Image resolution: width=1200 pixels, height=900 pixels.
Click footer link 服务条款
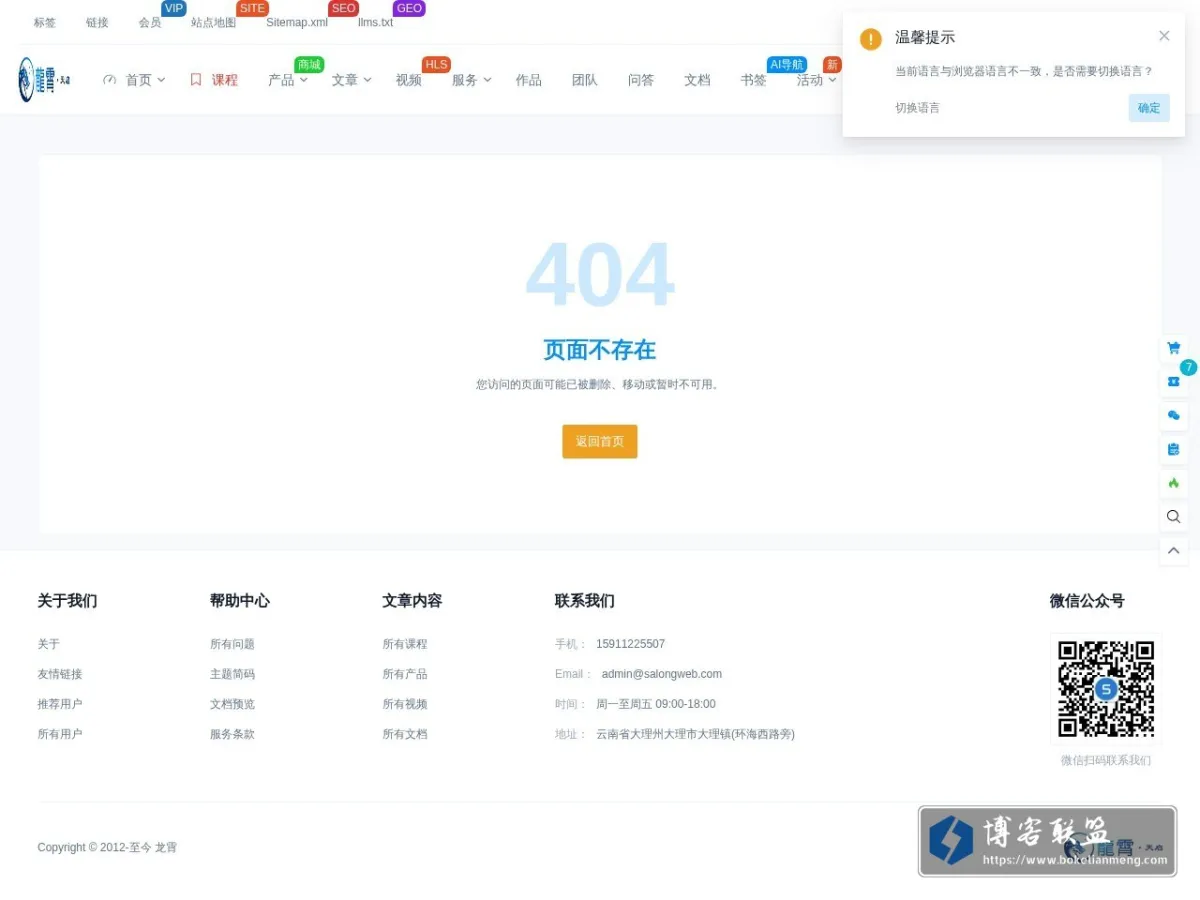[232, 734]
